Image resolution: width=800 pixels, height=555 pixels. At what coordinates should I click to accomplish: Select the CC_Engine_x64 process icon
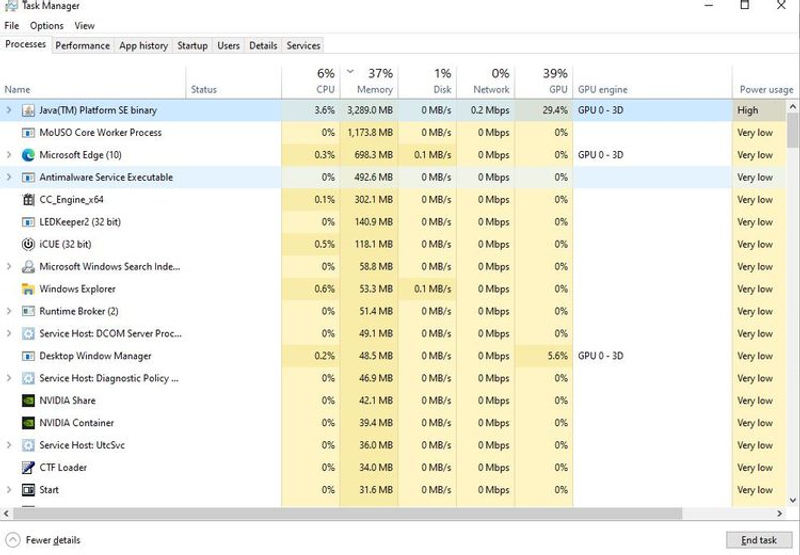tap(28, 200)
